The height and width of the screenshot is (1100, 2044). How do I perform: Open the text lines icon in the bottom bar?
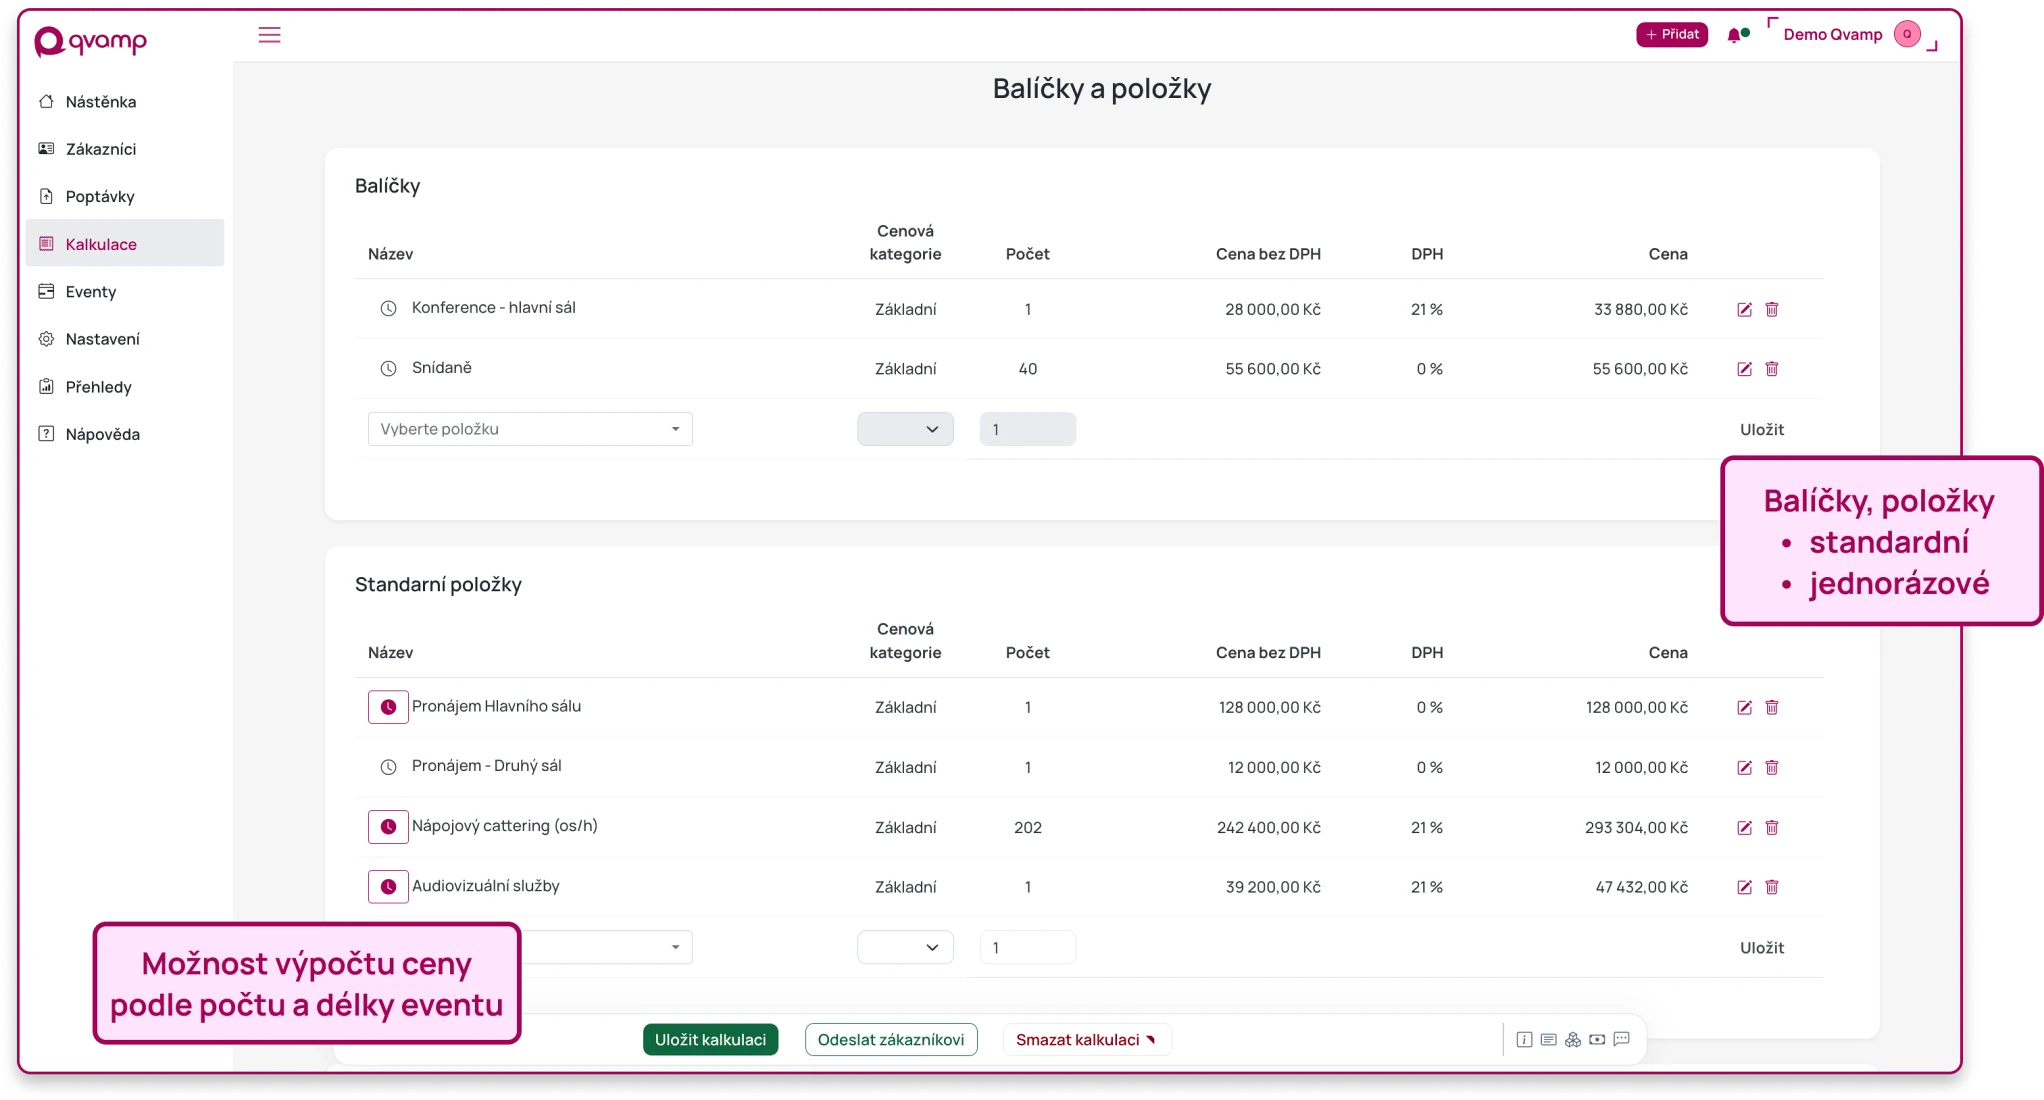click(1548, 1040)
